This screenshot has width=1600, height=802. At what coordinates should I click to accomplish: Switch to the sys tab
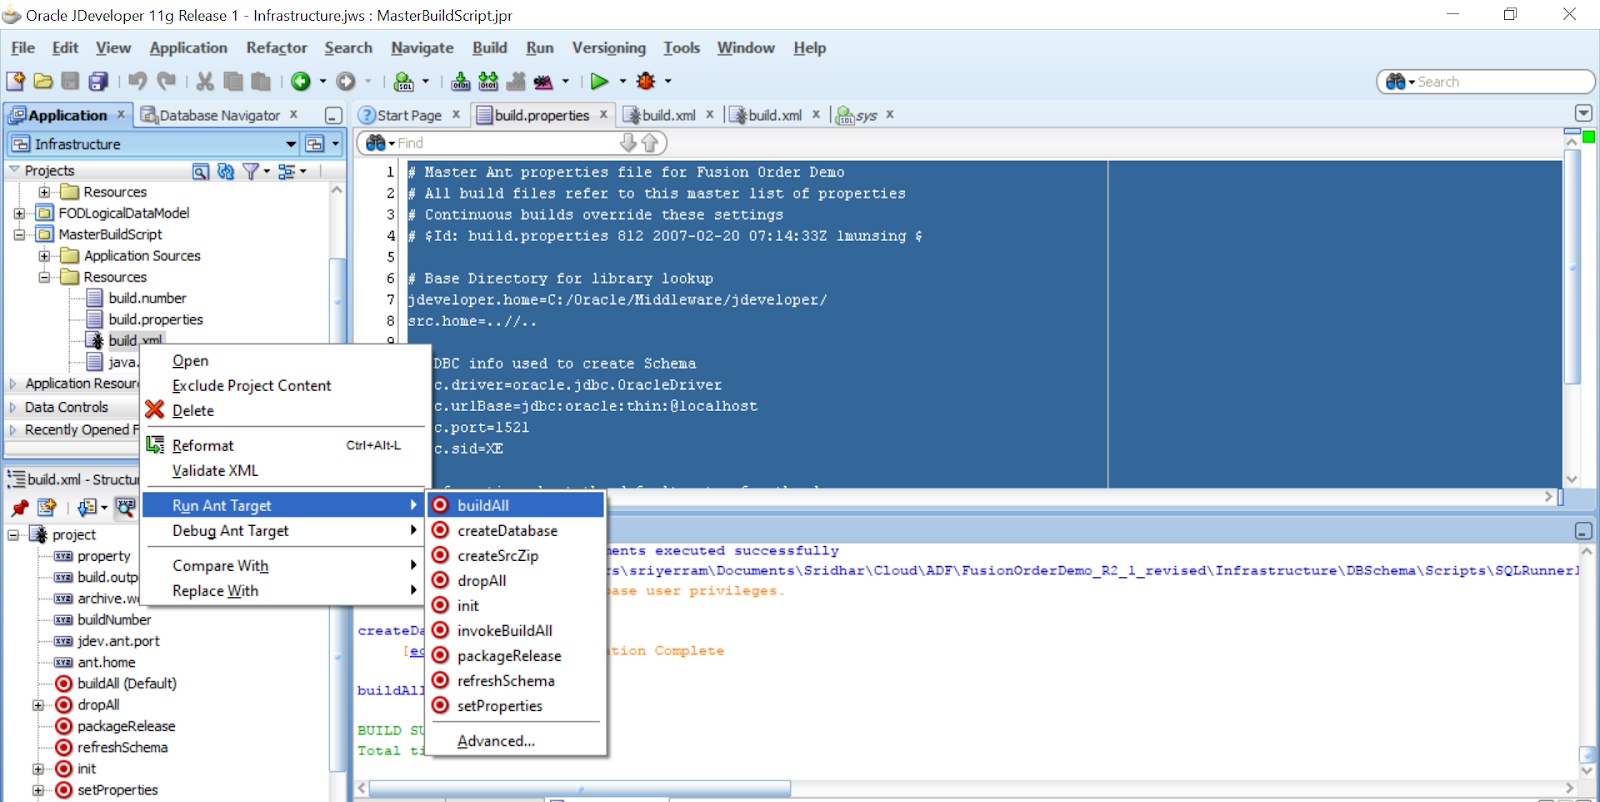tap(866, 115)
